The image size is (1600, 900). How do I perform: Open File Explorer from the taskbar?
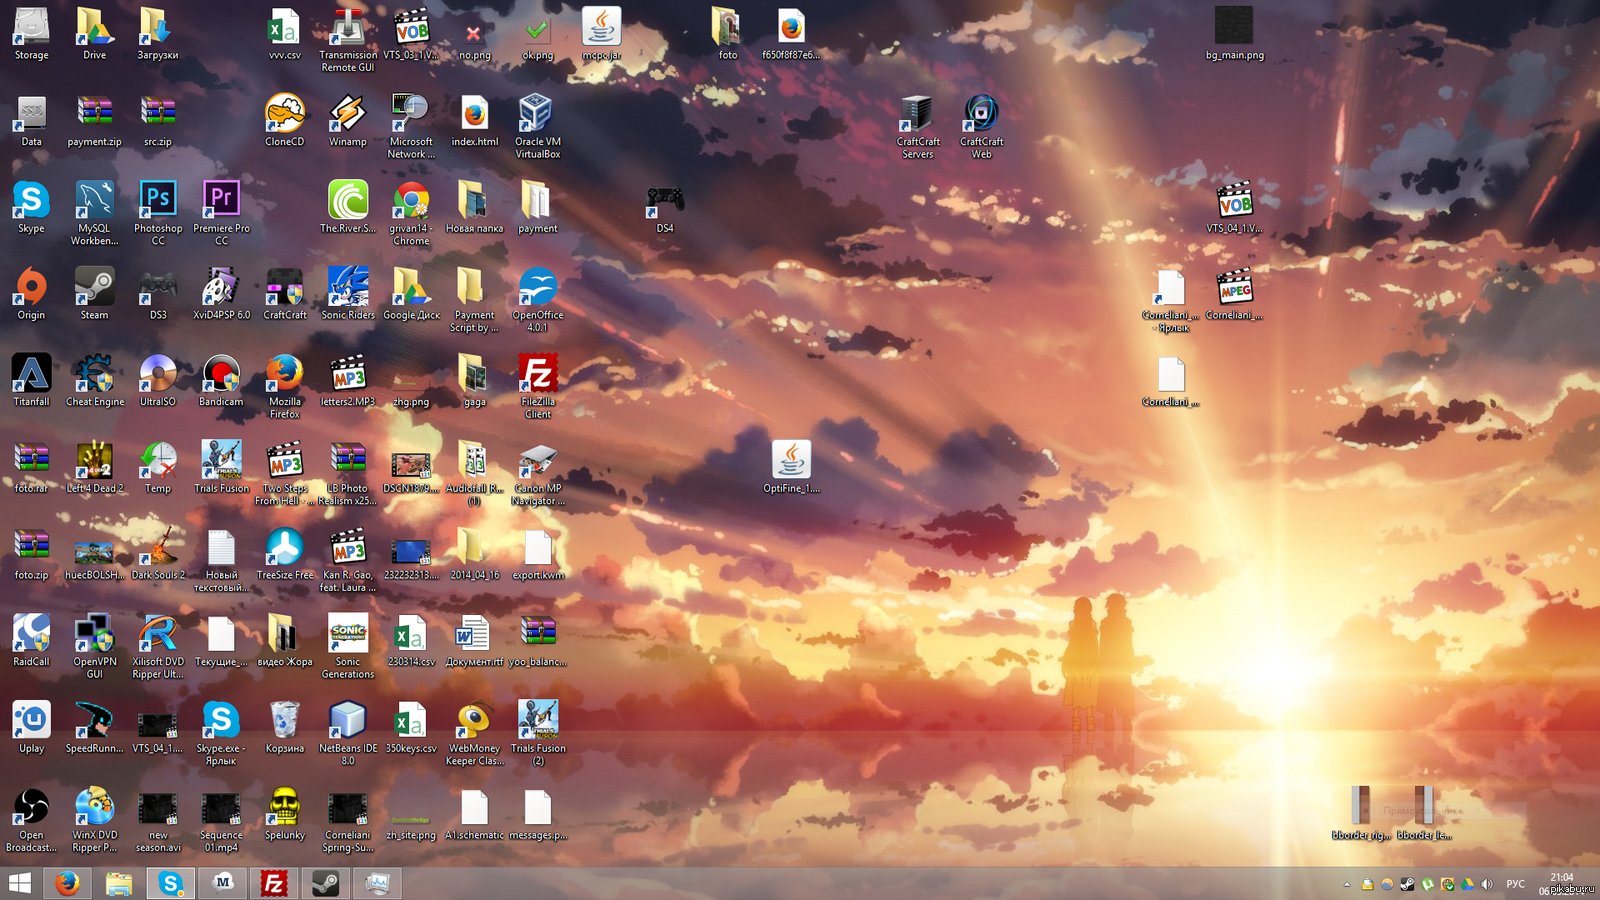(x=119, y=883)
